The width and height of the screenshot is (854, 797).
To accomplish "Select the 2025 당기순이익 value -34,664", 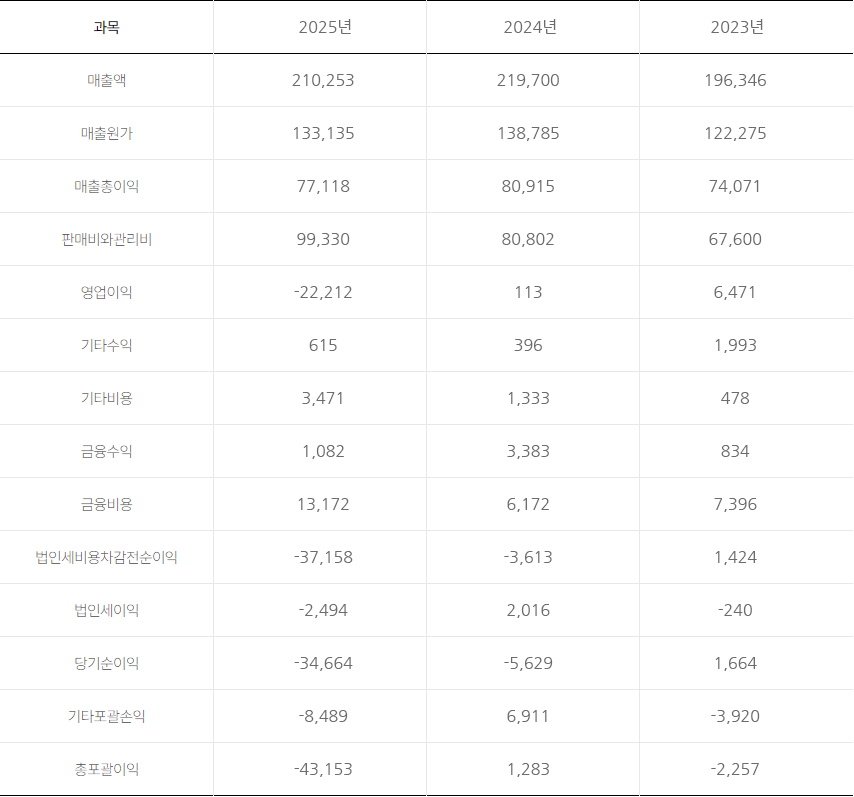I will (323, 664).
